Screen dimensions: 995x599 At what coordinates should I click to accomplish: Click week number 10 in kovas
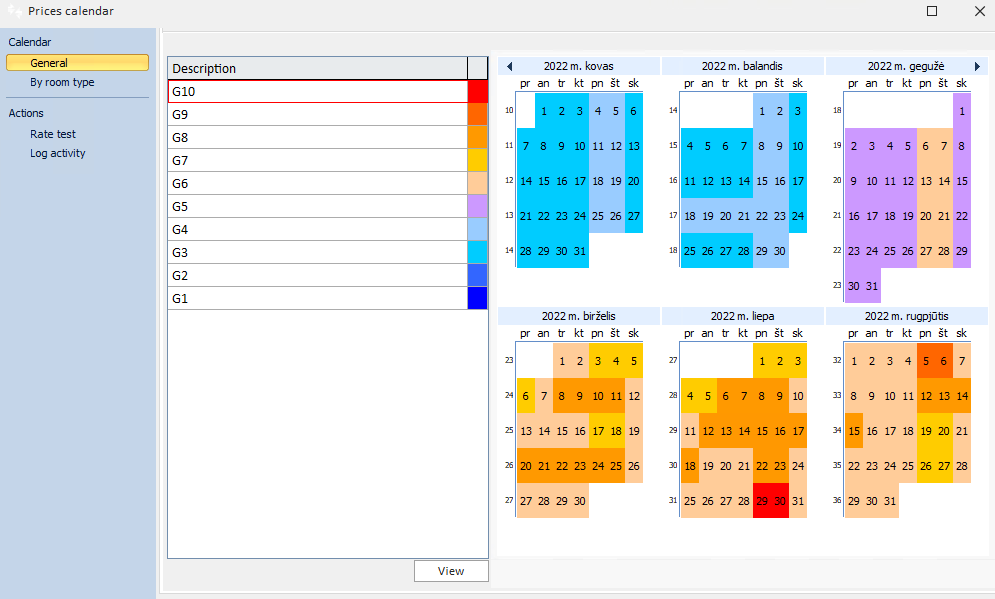[x=509, y=110]
